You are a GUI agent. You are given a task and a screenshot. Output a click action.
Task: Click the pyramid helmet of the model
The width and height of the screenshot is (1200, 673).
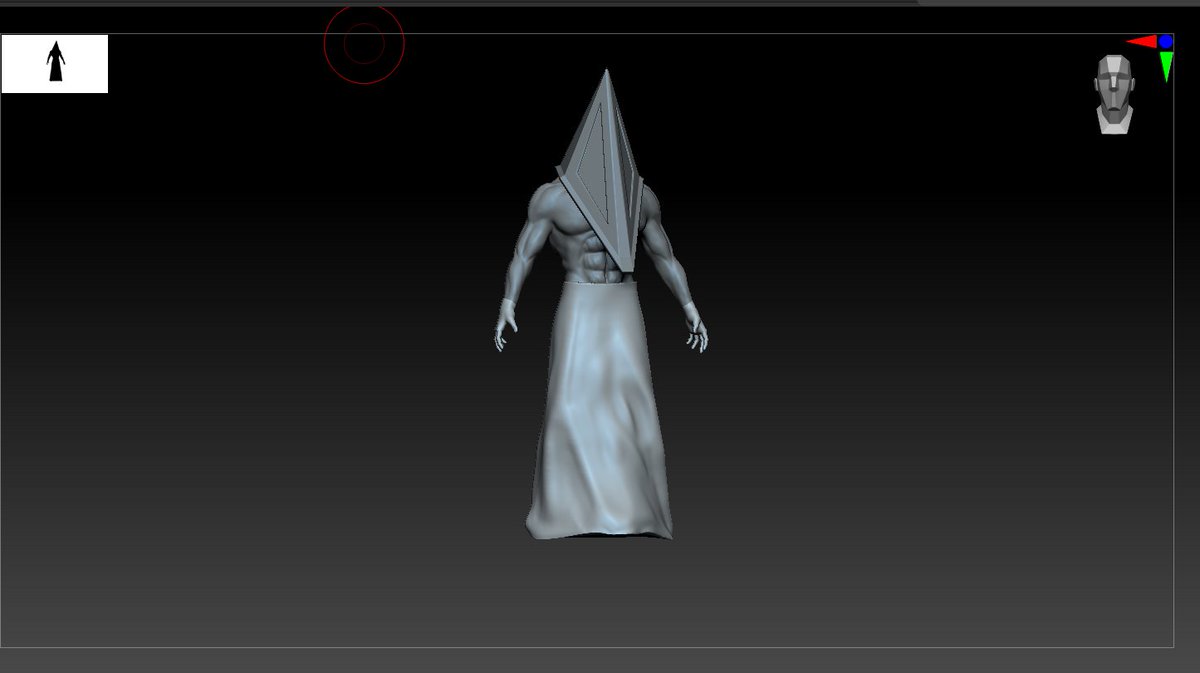[x=604, y=170]
